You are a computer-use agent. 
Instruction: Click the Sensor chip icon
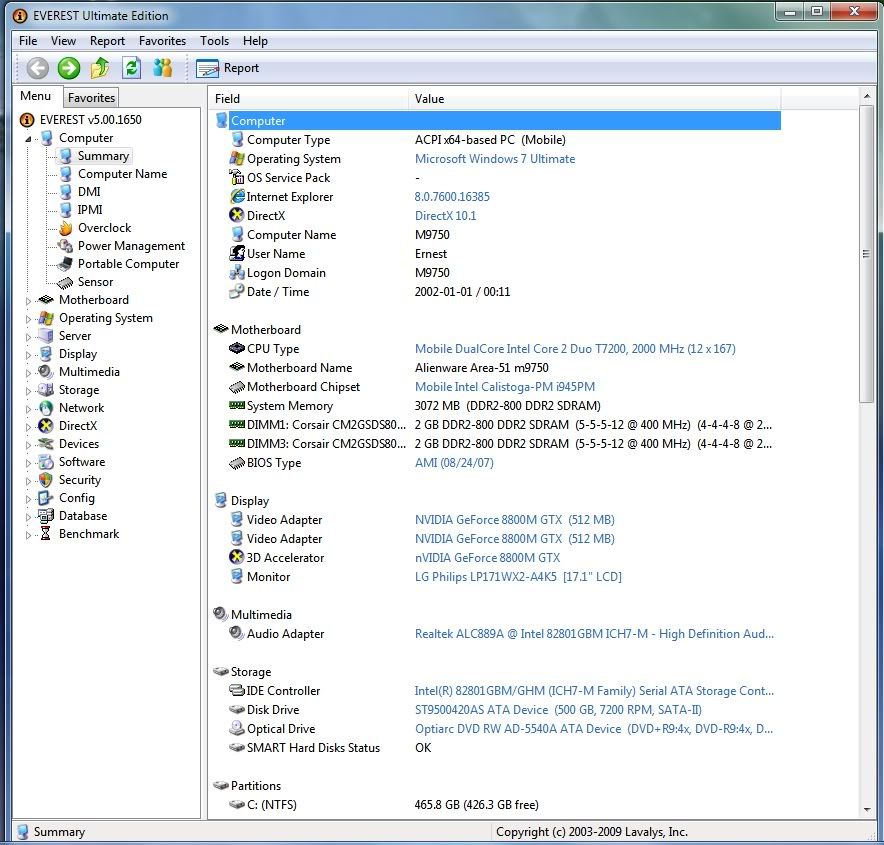click(66, 282)
